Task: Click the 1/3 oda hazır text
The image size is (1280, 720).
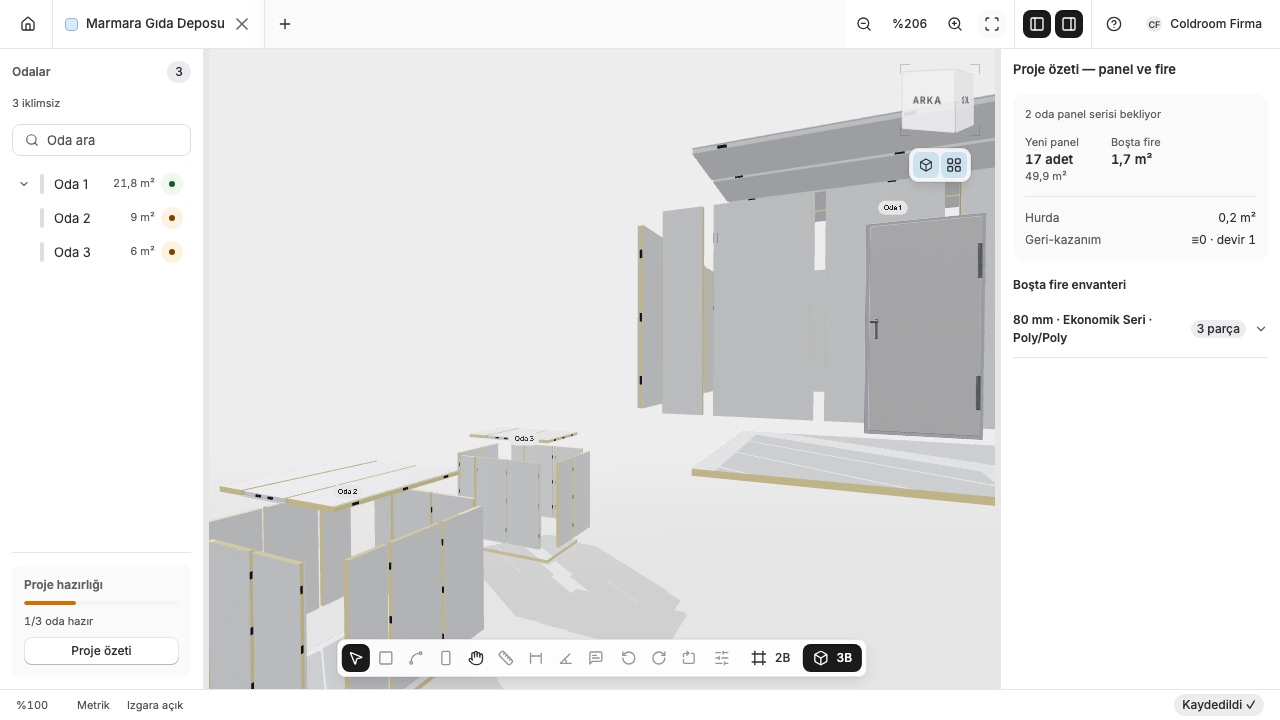Action: (58, 621)
